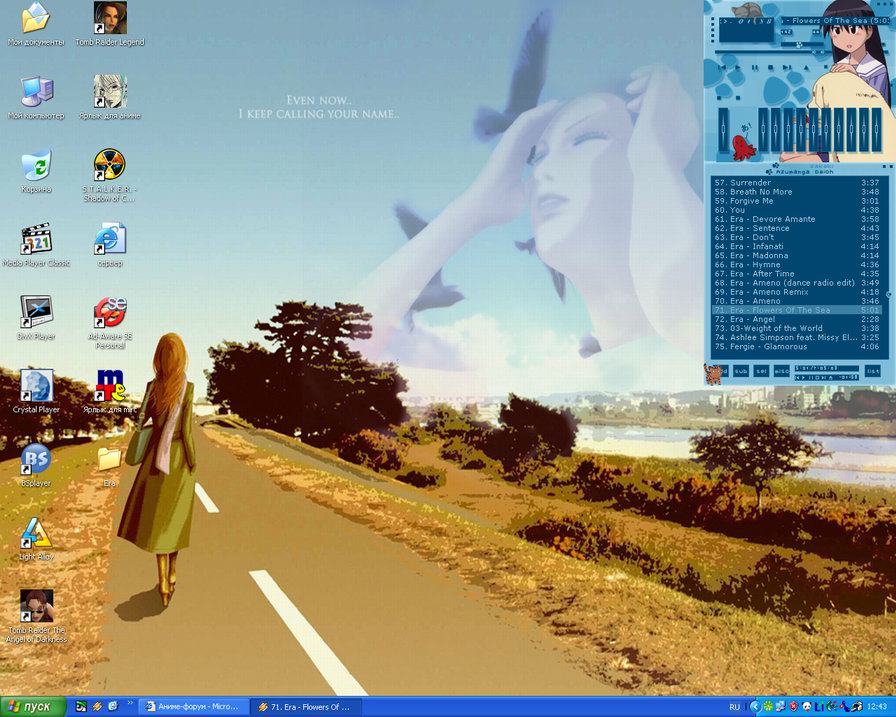Screen dimensions: 896x717
Task: Click the playlist 'list' button
Action: [873, 371]
